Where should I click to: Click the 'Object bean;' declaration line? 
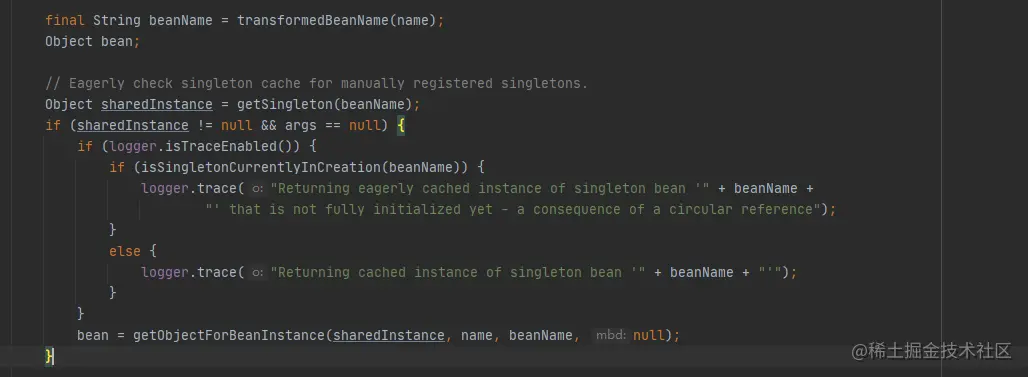click(93, 41)
